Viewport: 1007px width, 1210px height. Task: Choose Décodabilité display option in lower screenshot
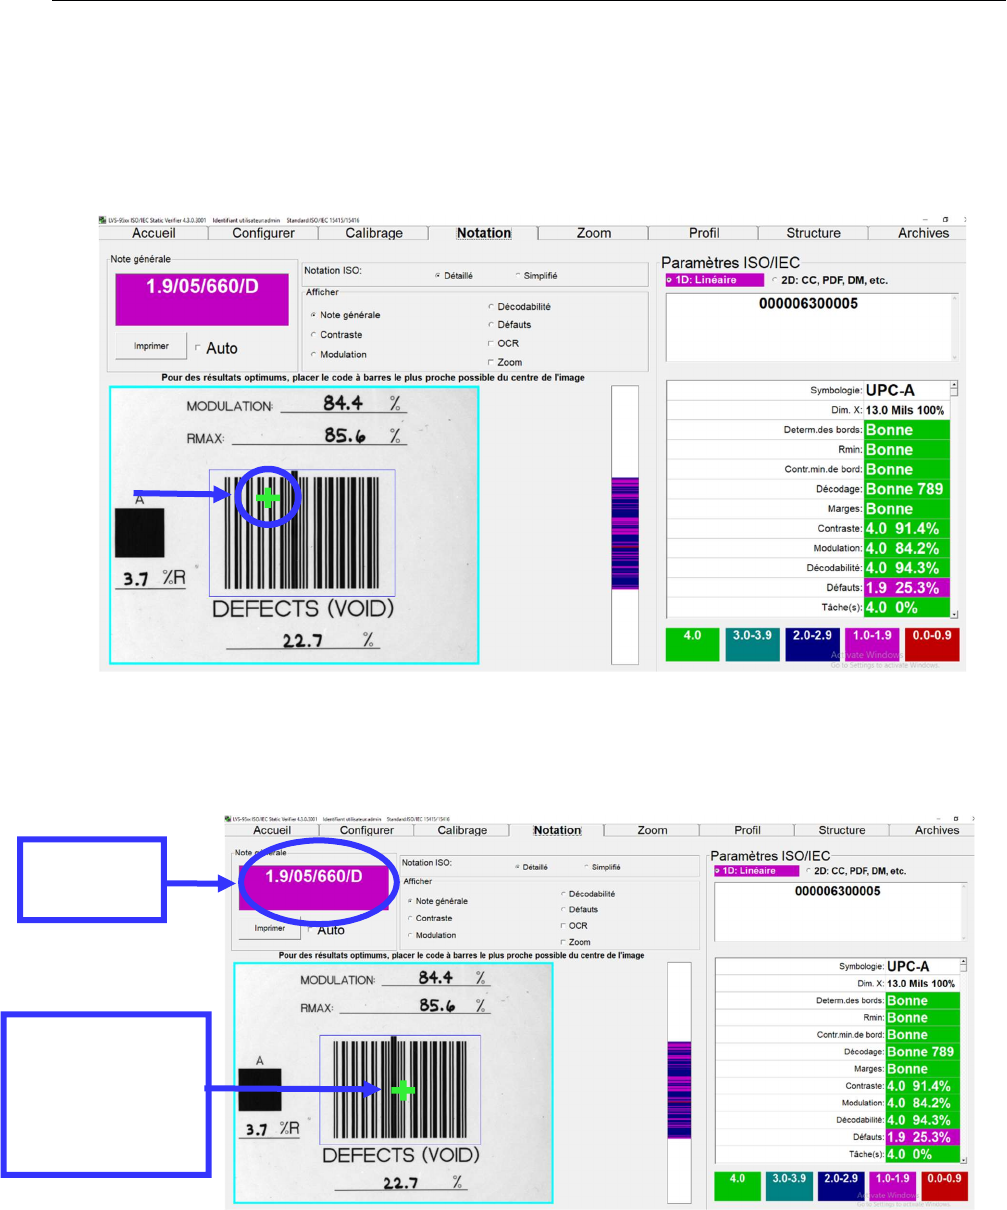[x=588, y=893]
